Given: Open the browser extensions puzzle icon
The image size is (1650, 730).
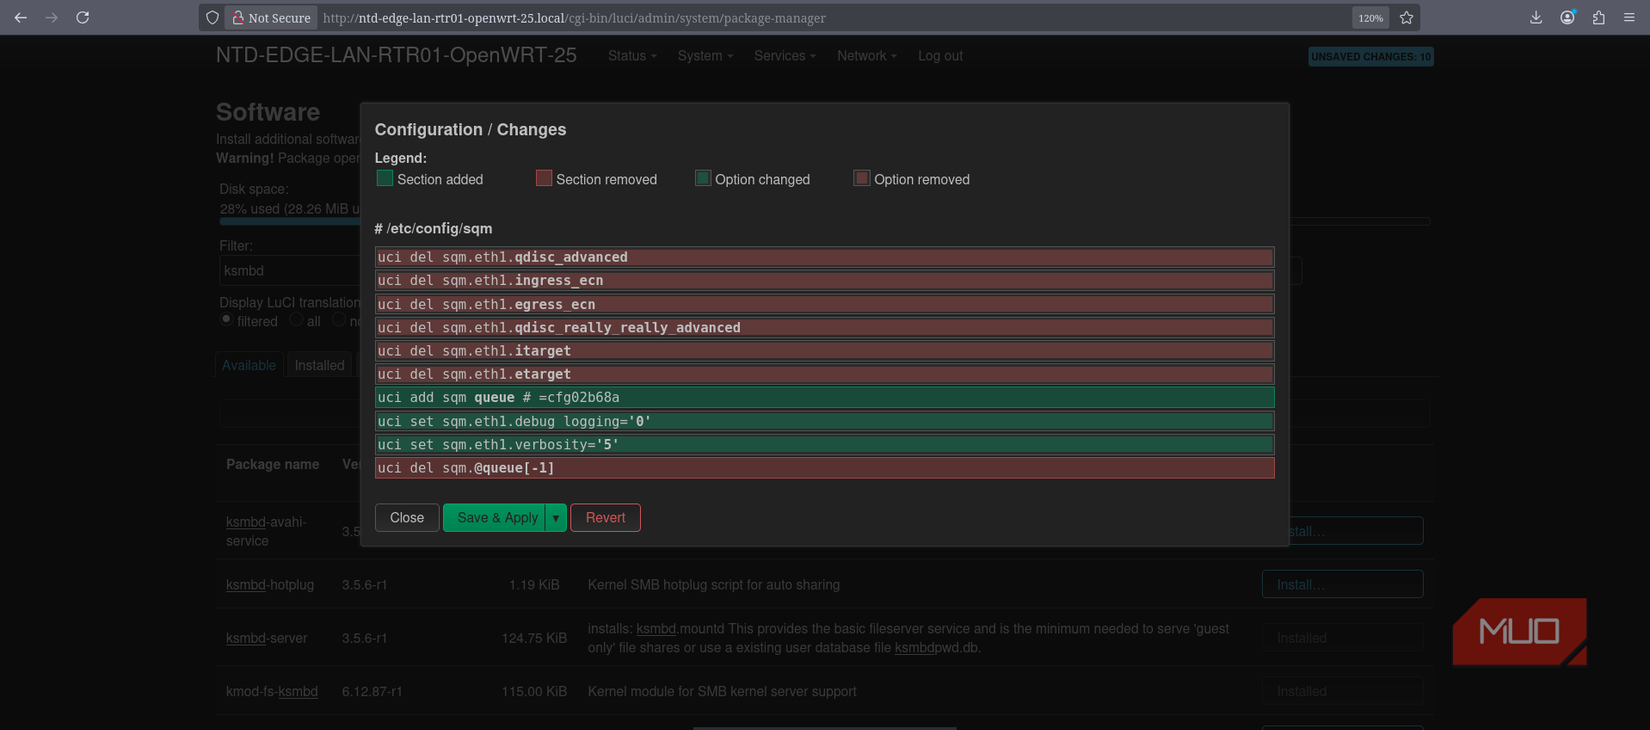Looking at the screenshot, I should pyautogui.click(x=1598, y=18).
